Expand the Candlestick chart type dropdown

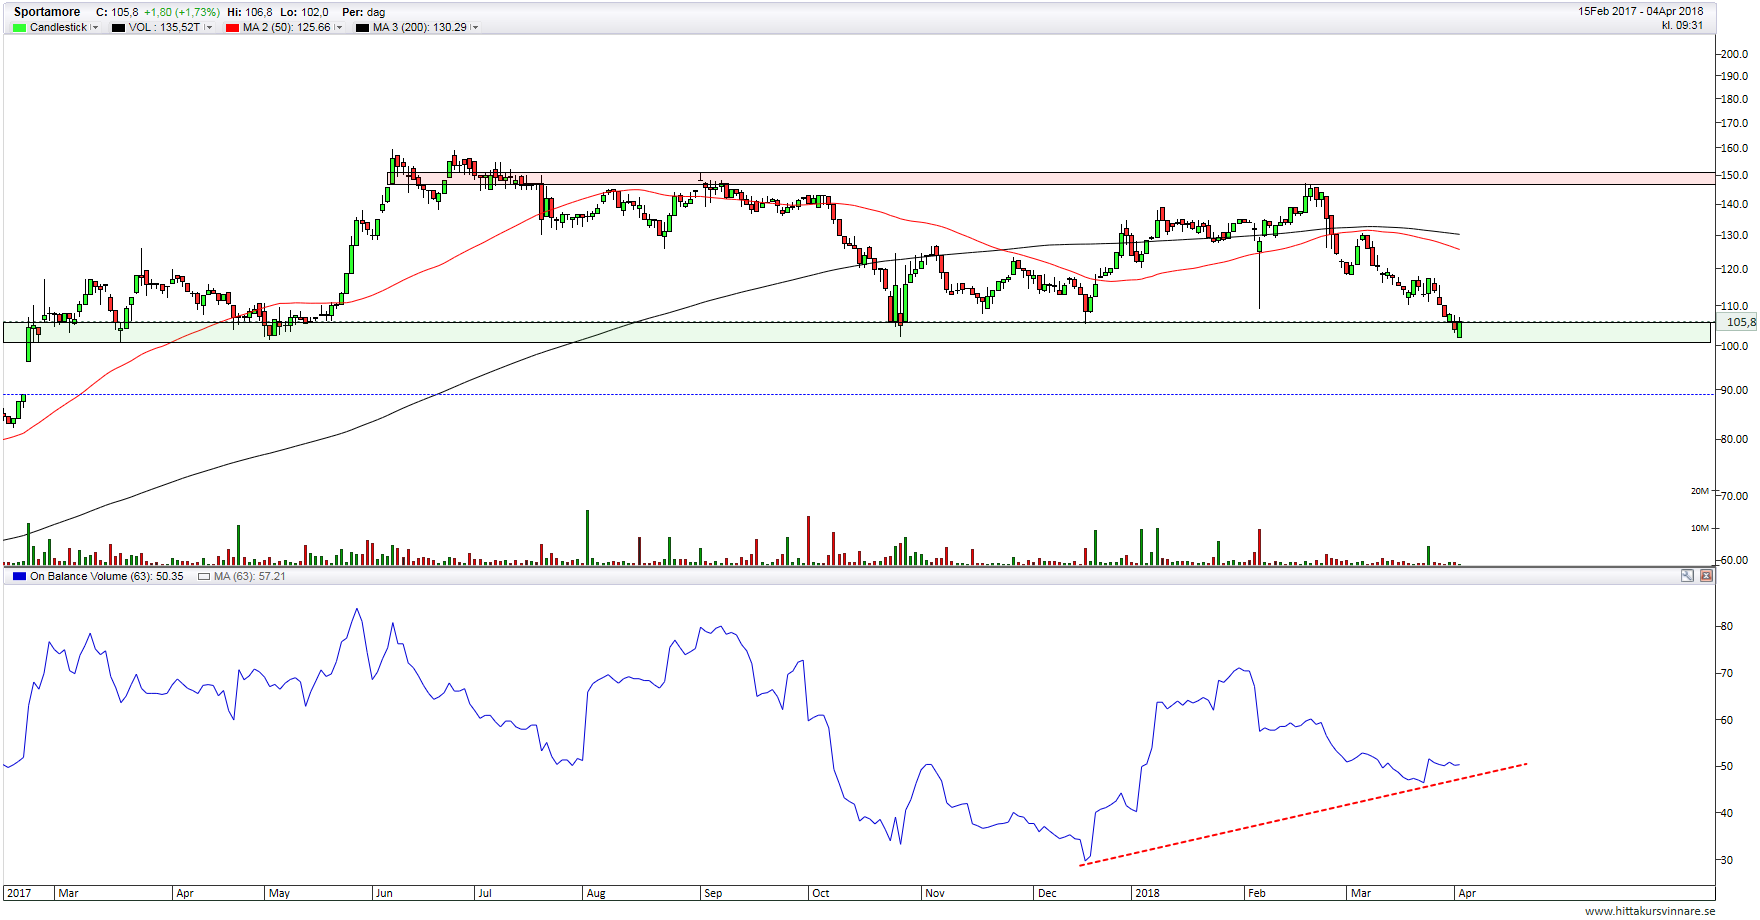tap(95, 28)
